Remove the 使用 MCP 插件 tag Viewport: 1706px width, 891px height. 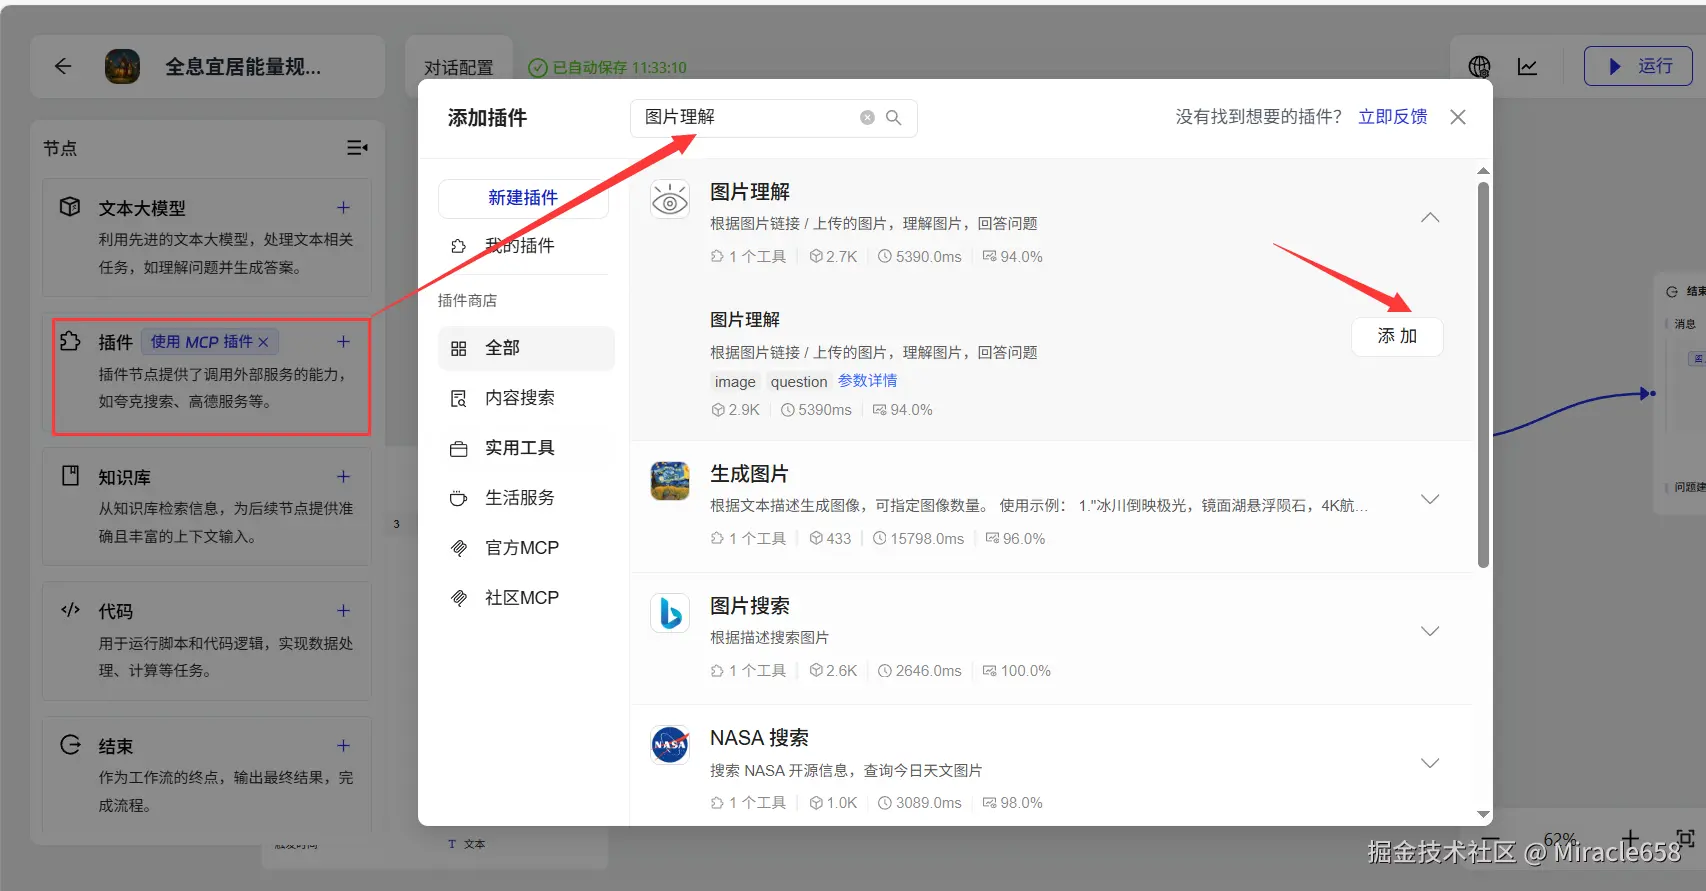(263, 342)
